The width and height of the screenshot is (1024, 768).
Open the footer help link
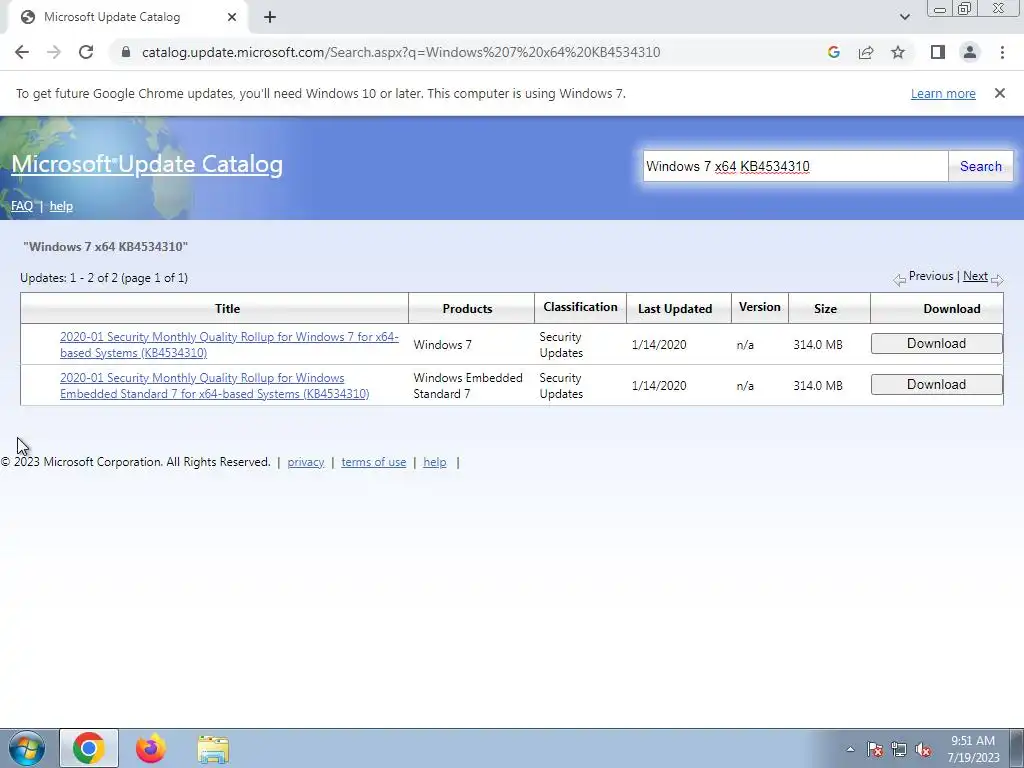434,462
